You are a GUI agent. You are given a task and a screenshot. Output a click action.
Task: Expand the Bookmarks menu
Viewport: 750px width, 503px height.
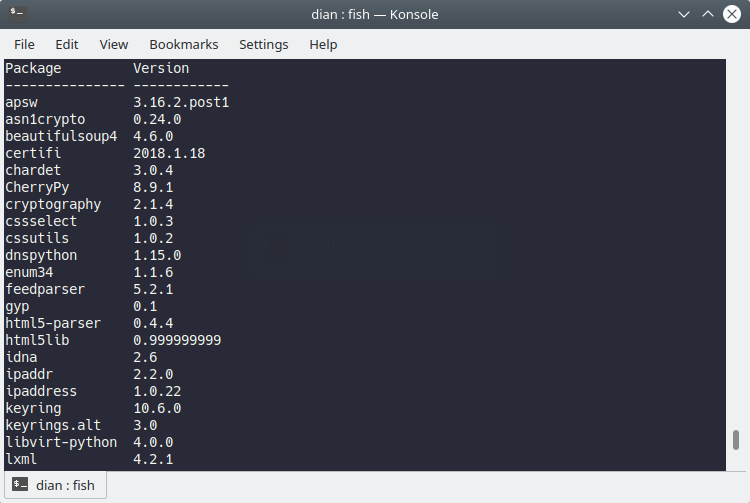pyautogui.click(x=184, y=44)
